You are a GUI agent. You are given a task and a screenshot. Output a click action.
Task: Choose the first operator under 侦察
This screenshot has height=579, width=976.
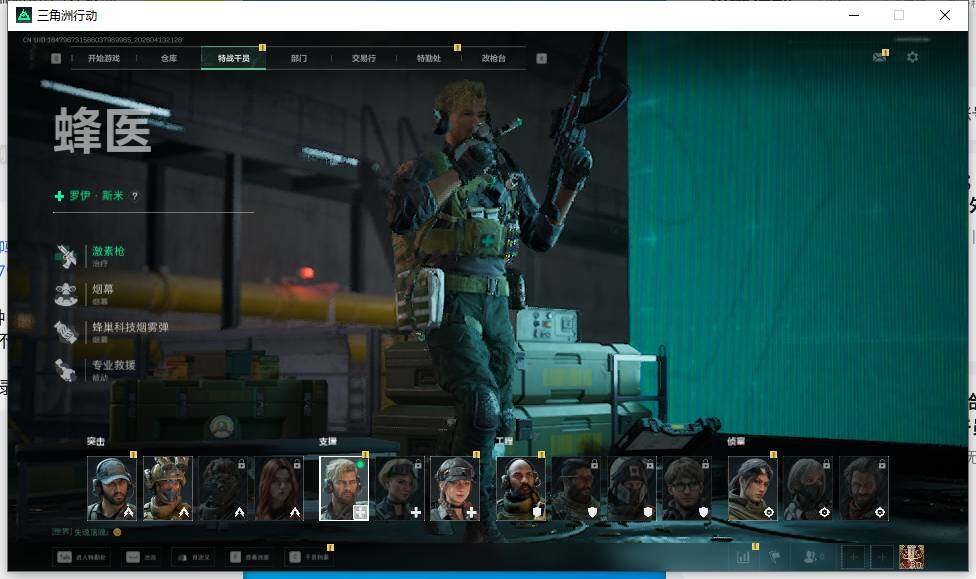pos(752,489)
